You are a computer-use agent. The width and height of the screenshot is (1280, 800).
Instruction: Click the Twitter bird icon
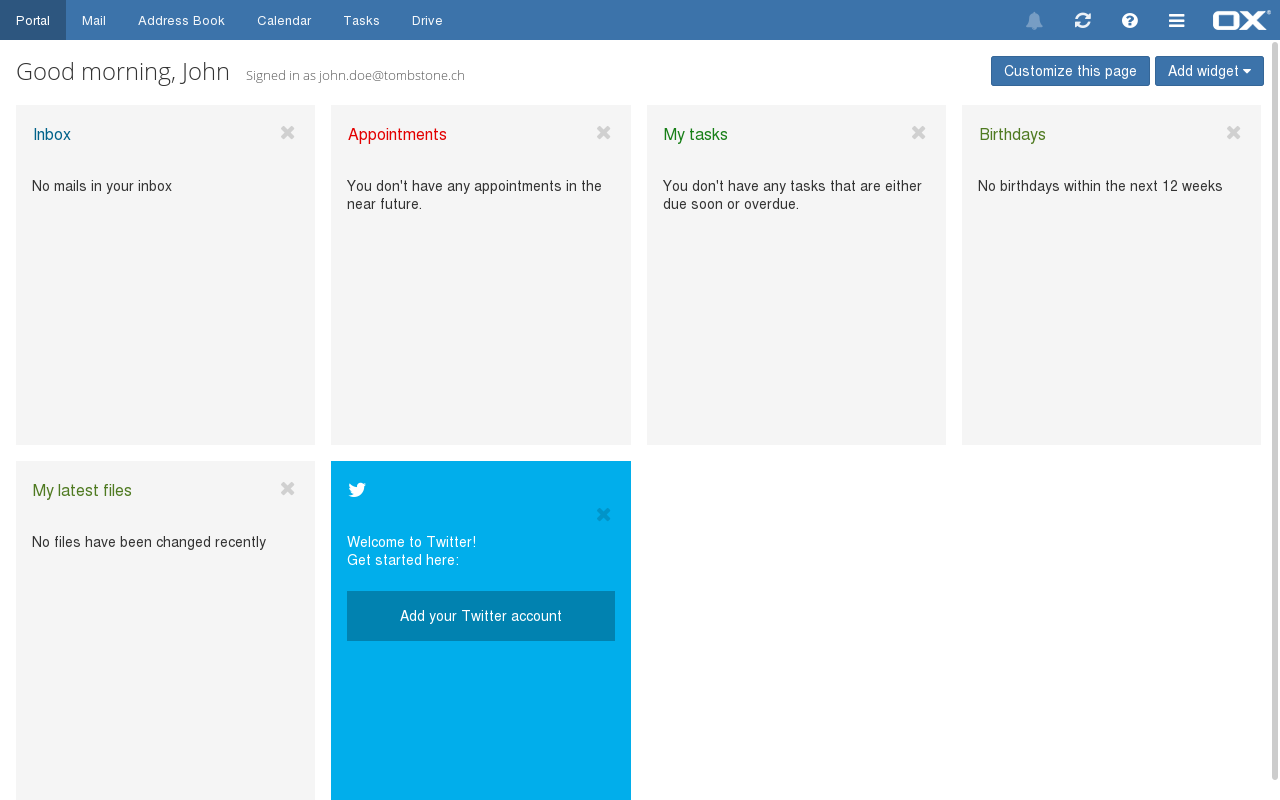[357, 489]
